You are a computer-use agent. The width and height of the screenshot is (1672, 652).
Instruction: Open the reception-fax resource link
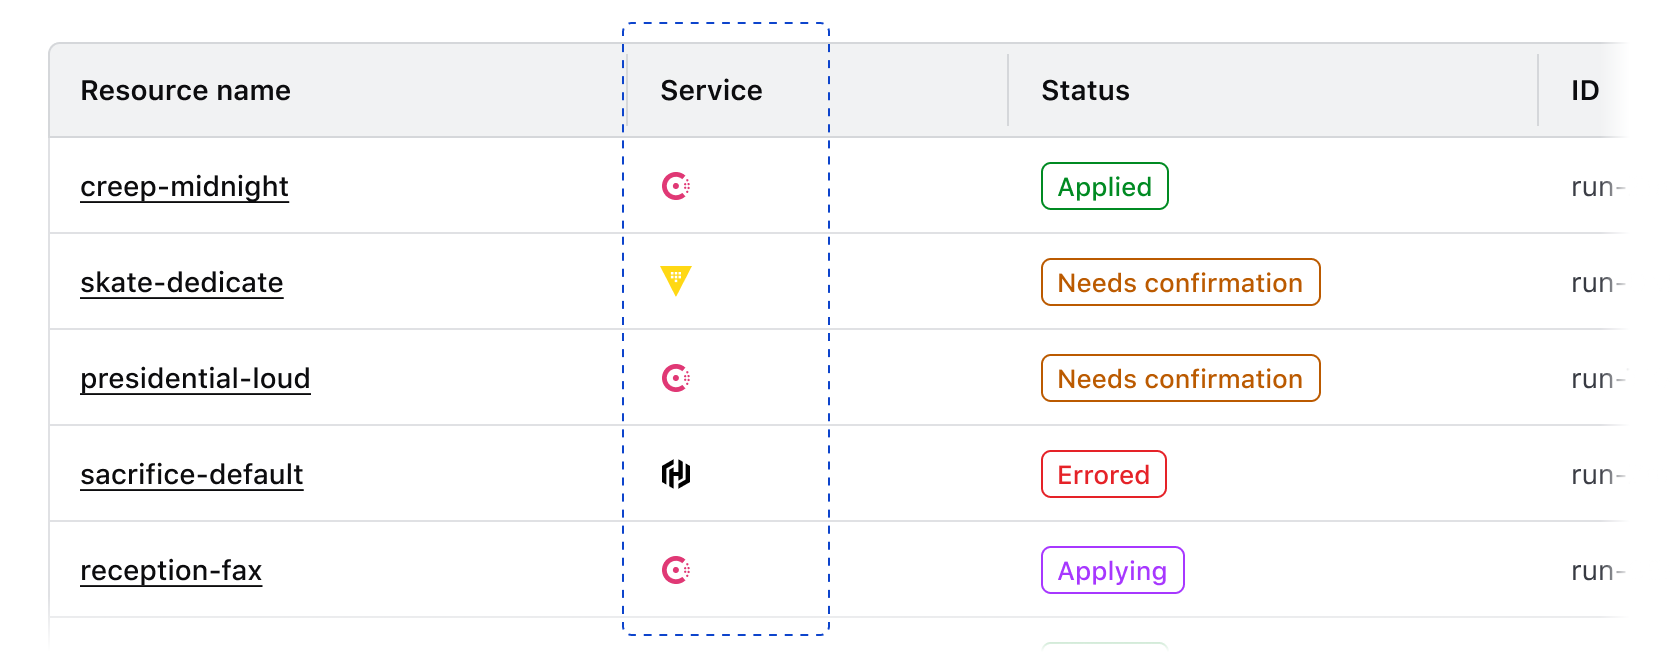[171, 571]
